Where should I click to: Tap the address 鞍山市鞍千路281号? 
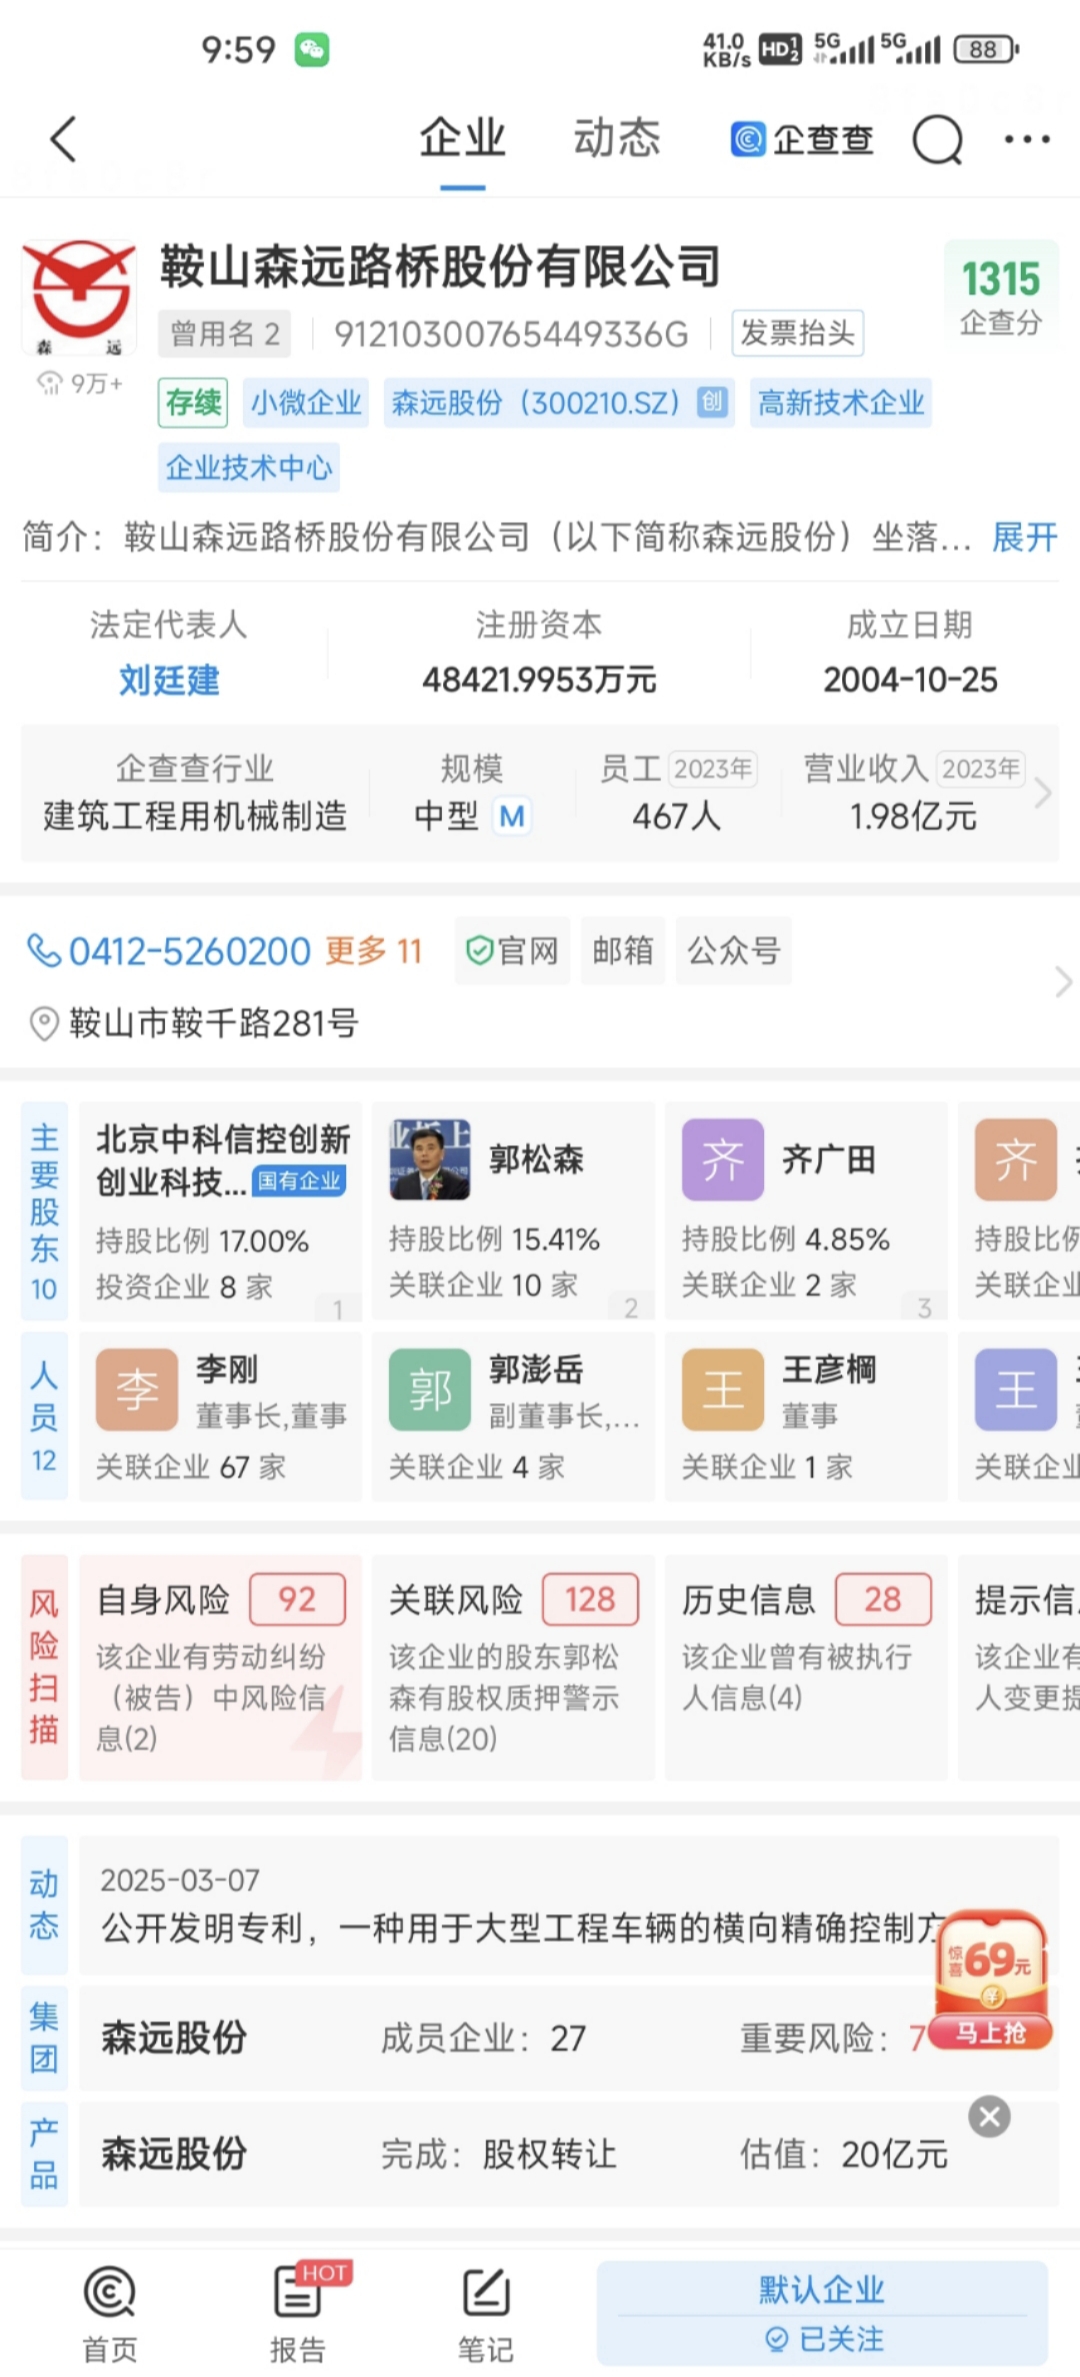213,1024
